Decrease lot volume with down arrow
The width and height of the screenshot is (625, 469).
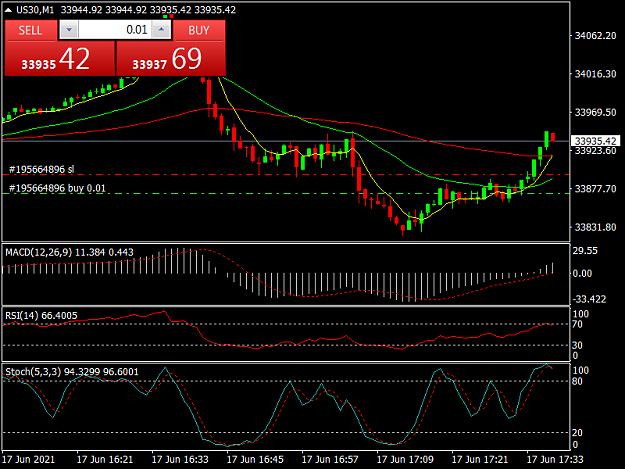69,30
